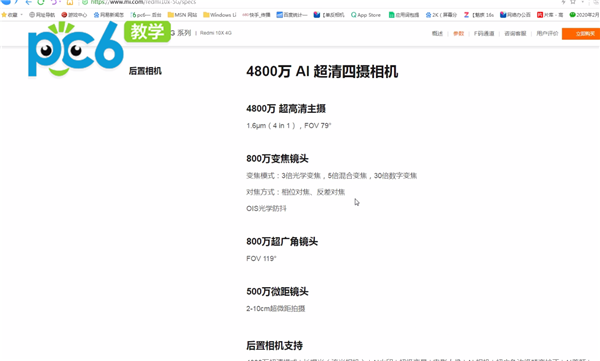Reload the page with refresh icon
This screenshot has height=361, width=600.
point(41,2)
